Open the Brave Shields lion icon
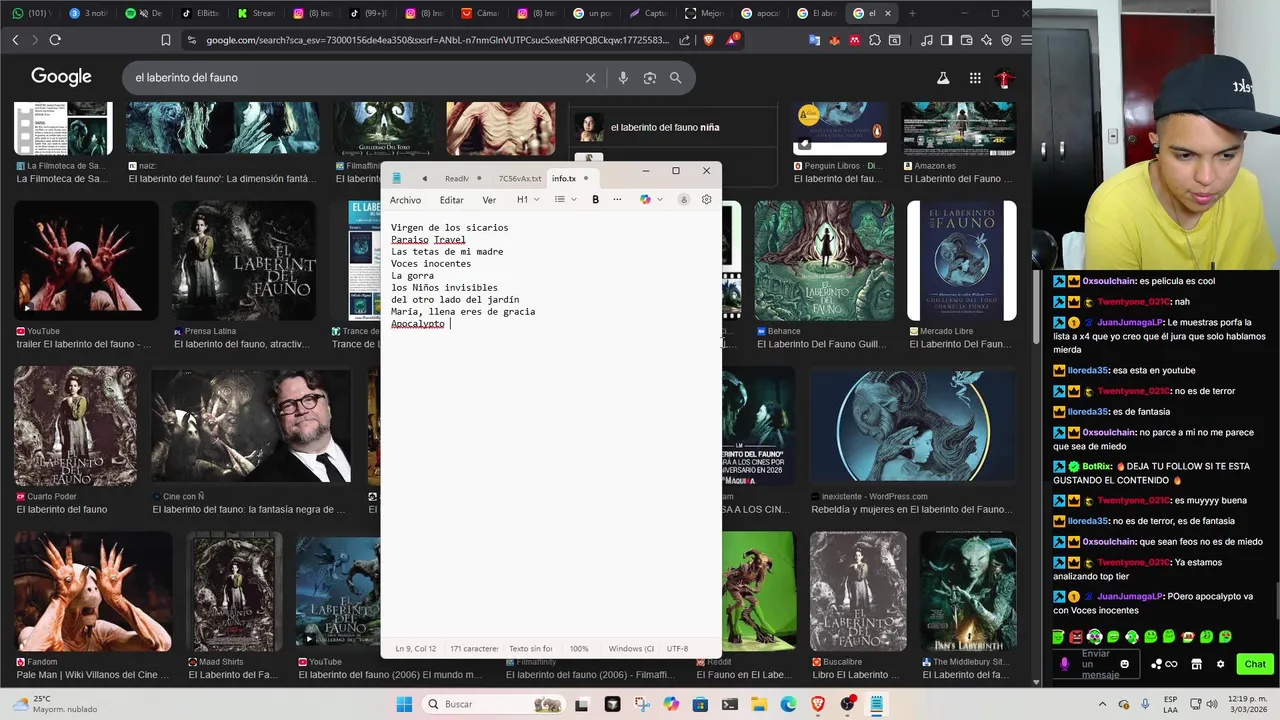Viewport: 1280px width, 720px height. [709, 40]
